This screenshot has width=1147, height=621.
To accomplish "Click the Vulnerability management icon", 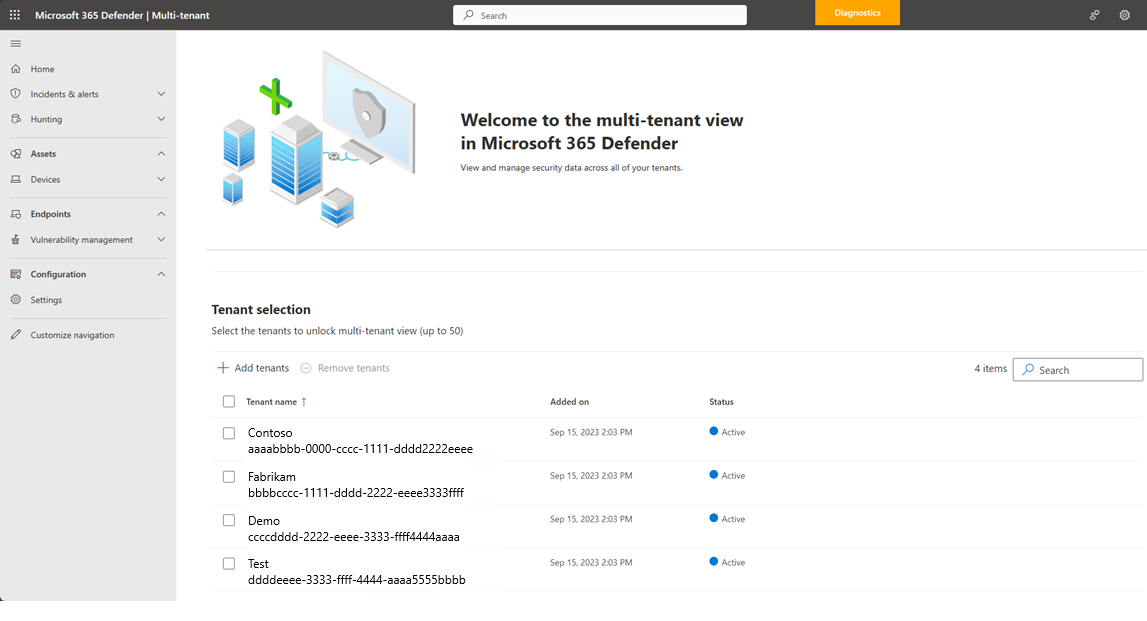I will (x=15, y=239).
